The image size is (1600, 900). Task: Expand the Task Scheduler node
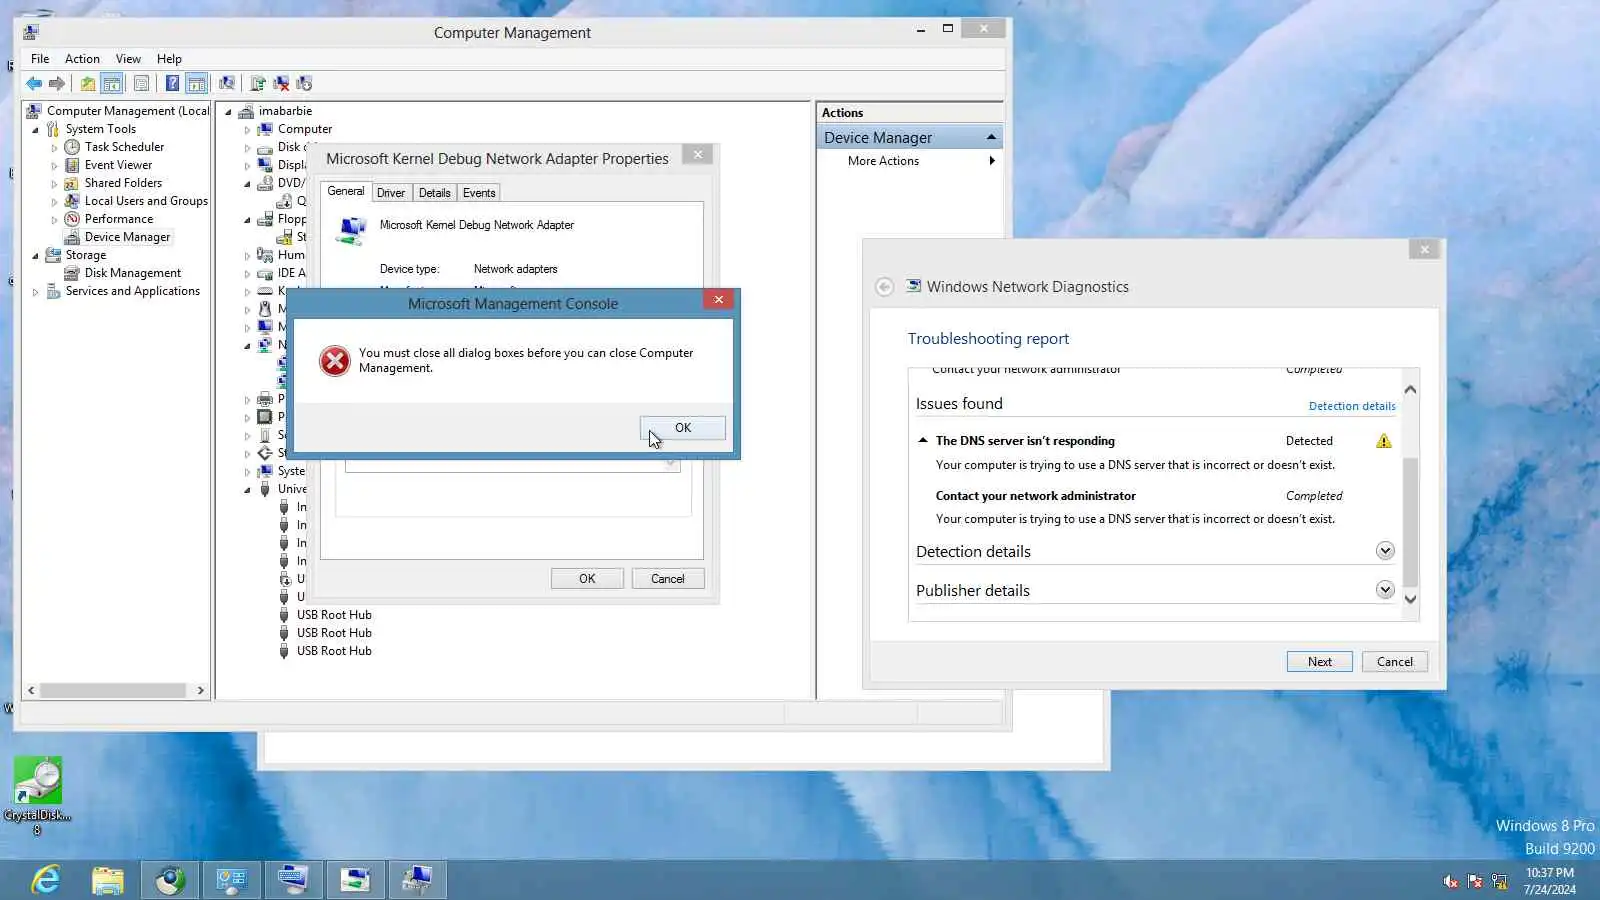click(54, 148)
